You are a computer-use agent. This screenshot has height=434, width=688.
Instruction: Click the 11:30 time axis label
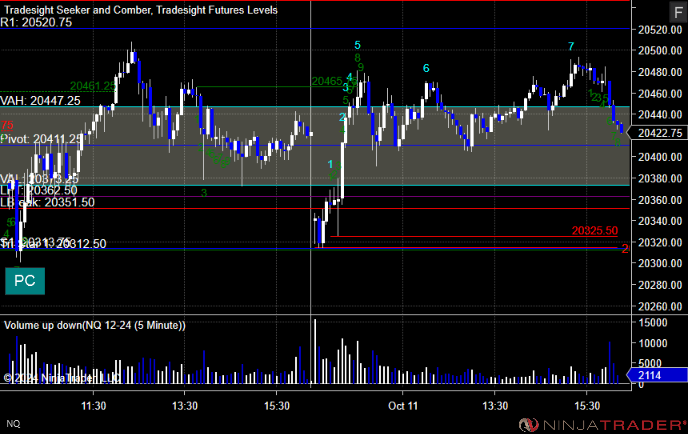click(x=93, y=406)
